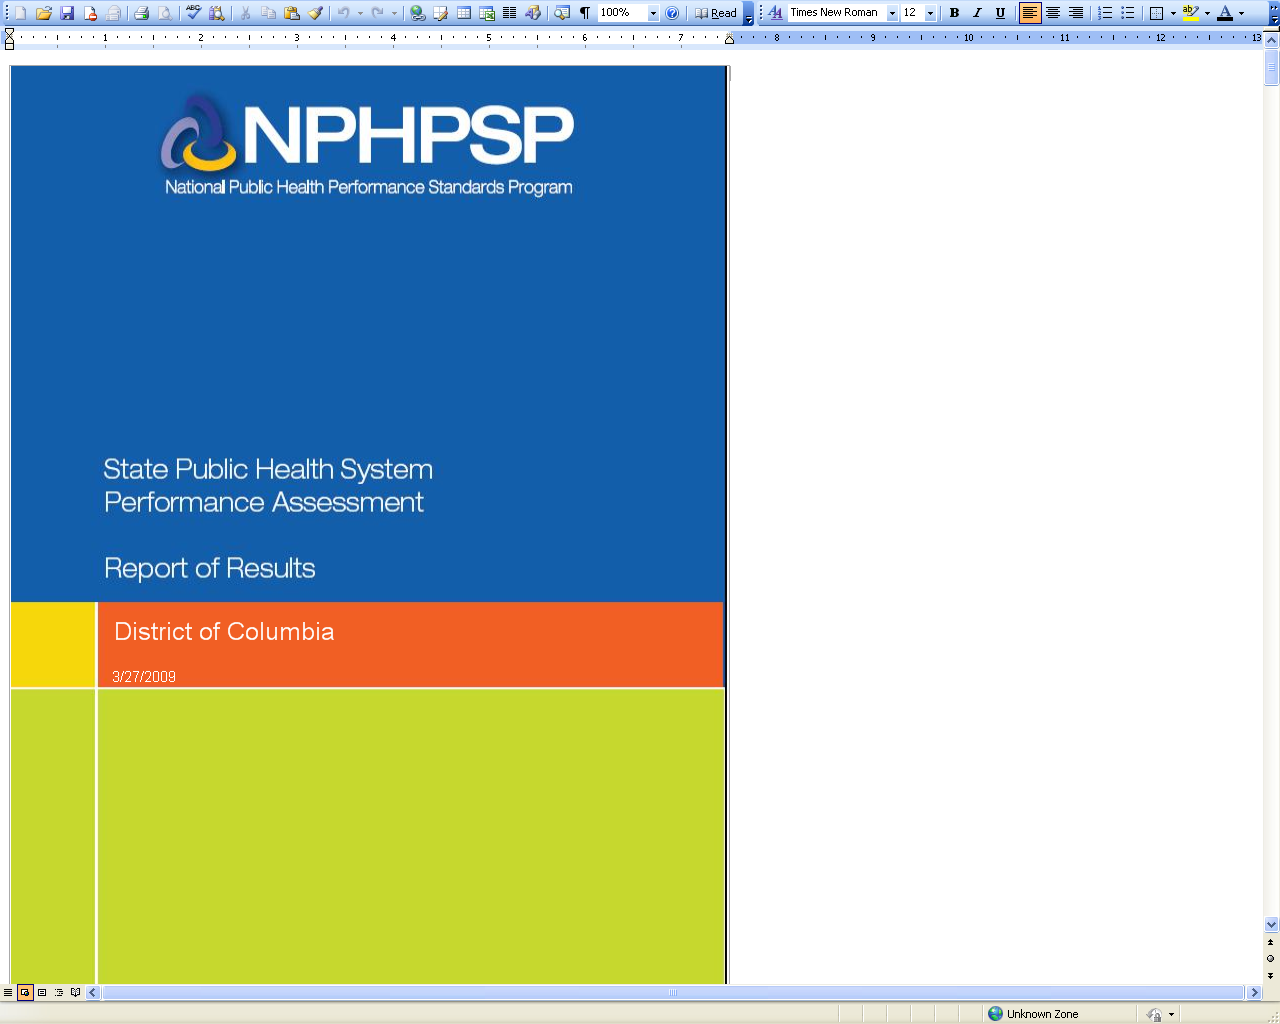Cut the selection with the scissors icon
Screen dimensions: 1280x1024
point(245,13)
